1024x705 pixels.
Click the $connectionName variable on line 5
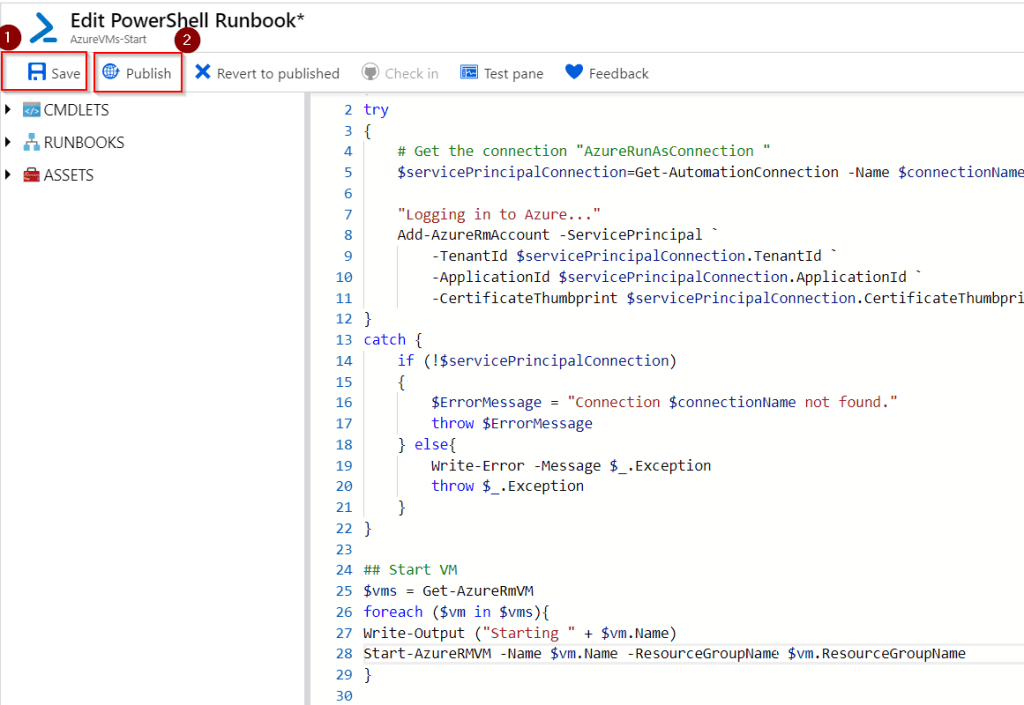click(961, 172)
